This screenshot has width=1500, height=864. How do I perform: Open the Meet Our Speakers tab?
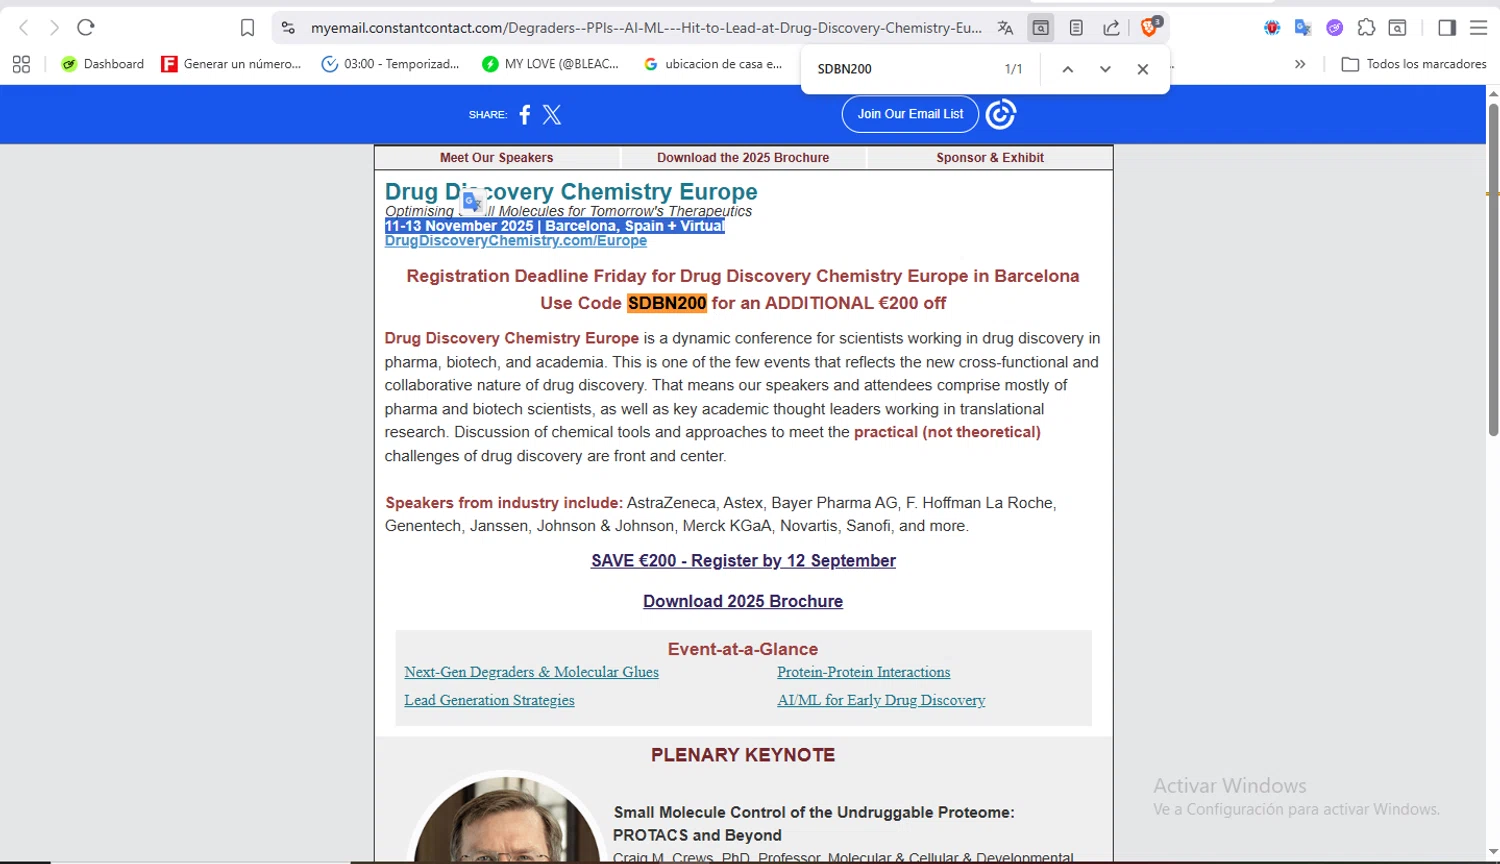[x=497, y=158]
